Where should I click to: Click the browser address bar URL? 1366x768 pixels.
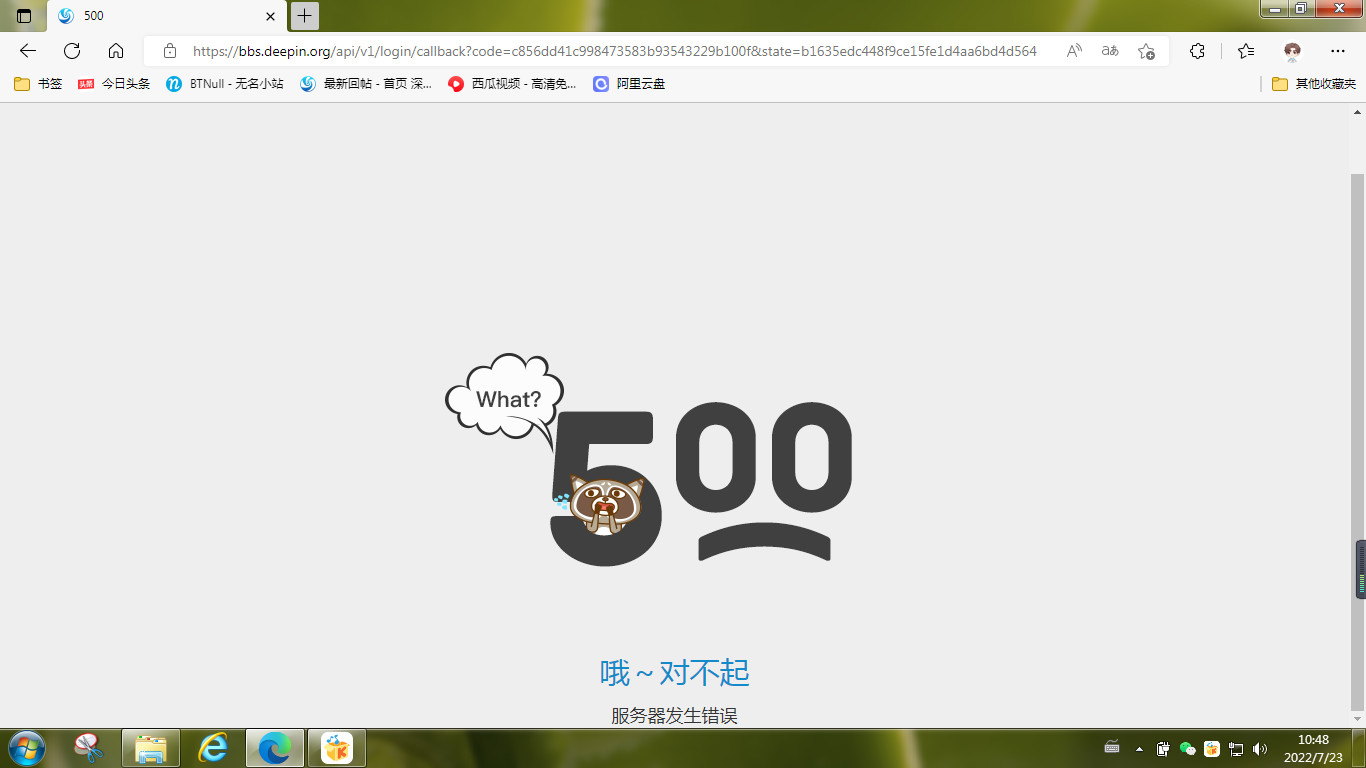[600, 50]
